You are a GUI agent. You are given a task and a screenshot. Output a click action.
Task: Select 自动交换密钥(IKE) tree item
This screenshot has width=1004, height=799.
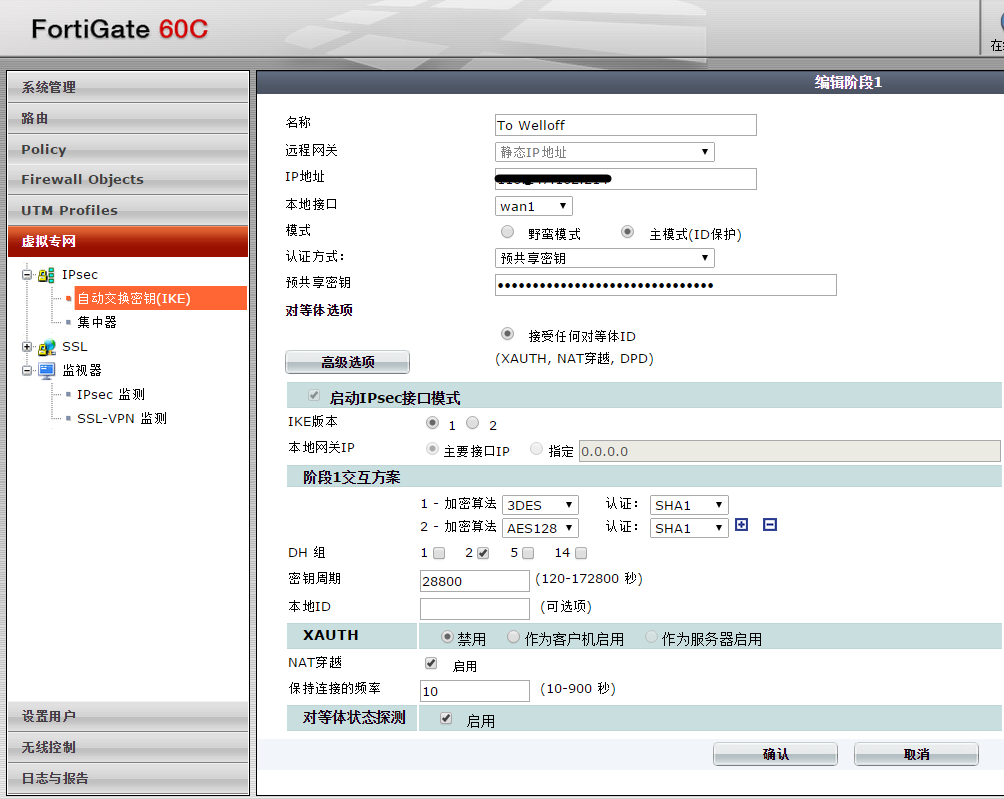161,298
